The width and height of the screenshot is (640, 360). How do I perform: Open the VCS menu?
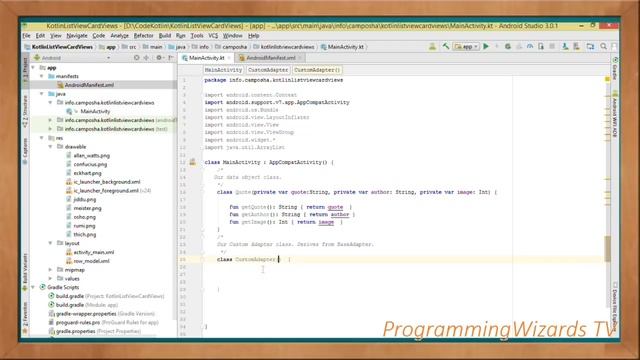point(213,36)
